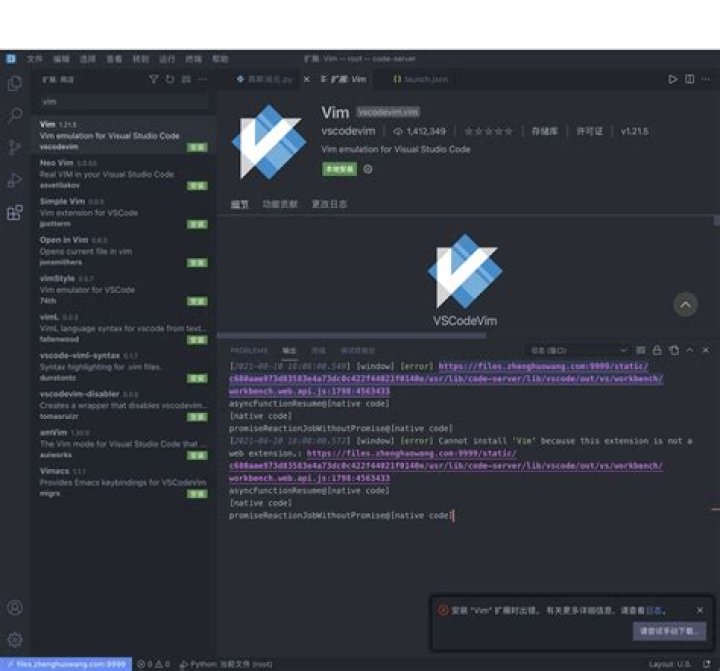This screenshot has height=671, width=720.
Task: Open the 查看 (View) menu
Action: (x=114, y=59)
